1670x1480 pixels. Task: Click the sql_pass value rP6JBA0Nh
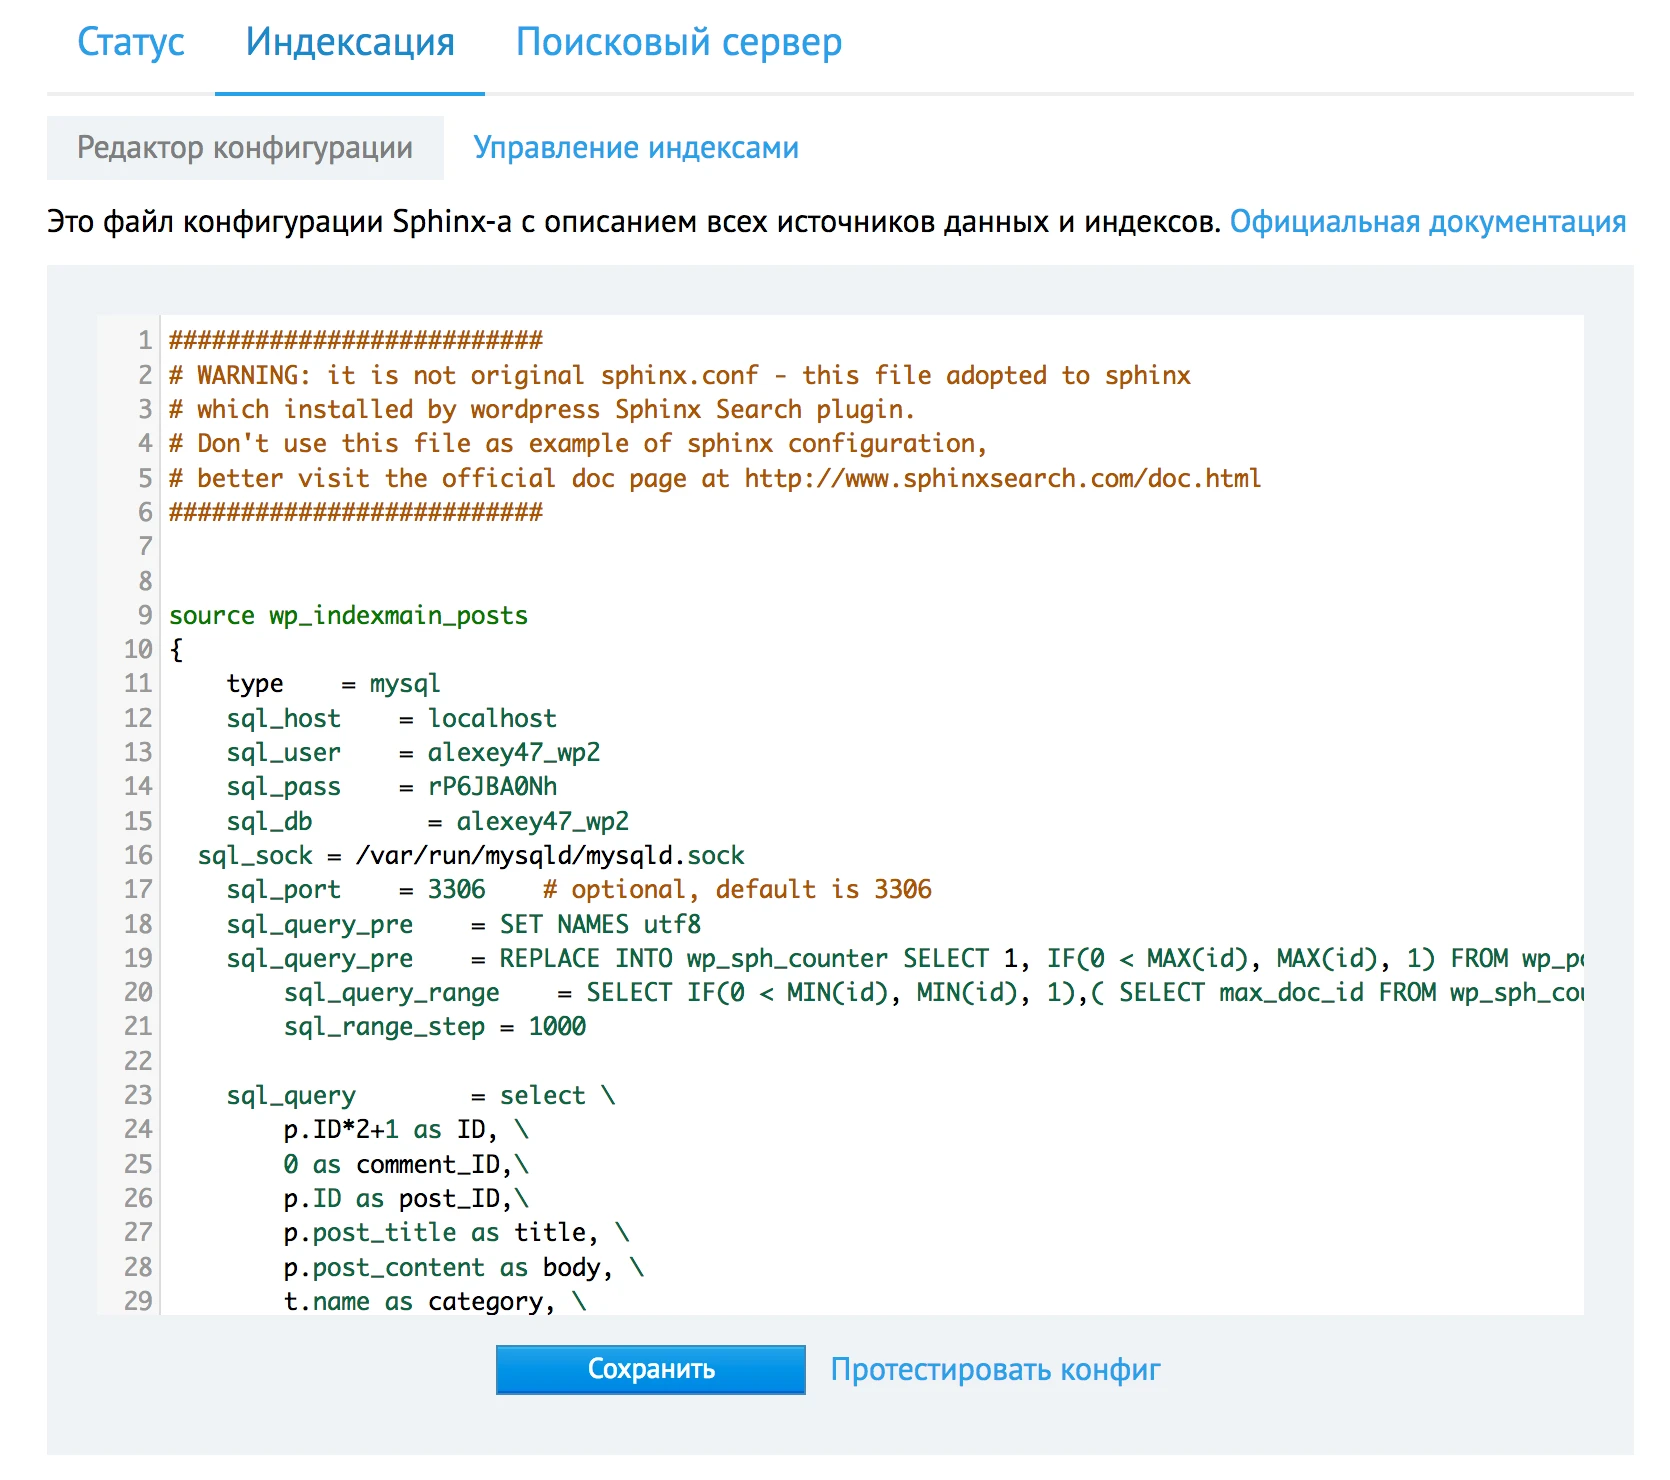pyautogui.click(x=492, y=787)
